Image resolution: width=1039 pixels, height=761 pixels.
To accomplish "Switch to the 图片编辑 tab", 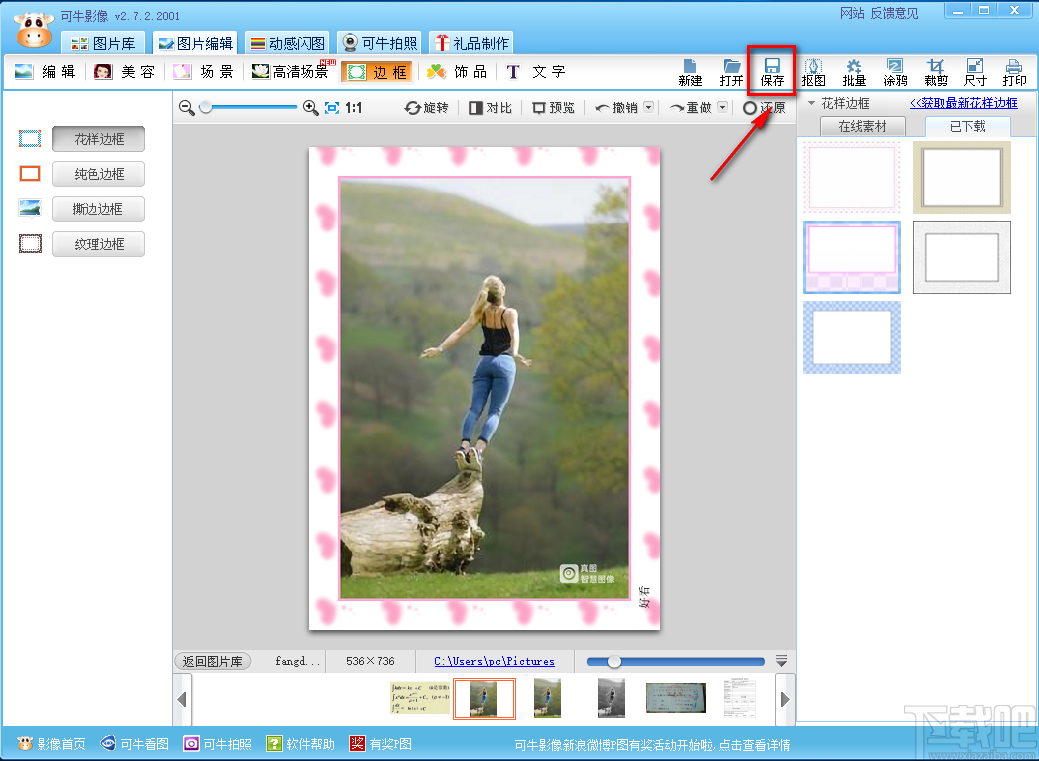I will pyautogui.click(x=196, y=44).
